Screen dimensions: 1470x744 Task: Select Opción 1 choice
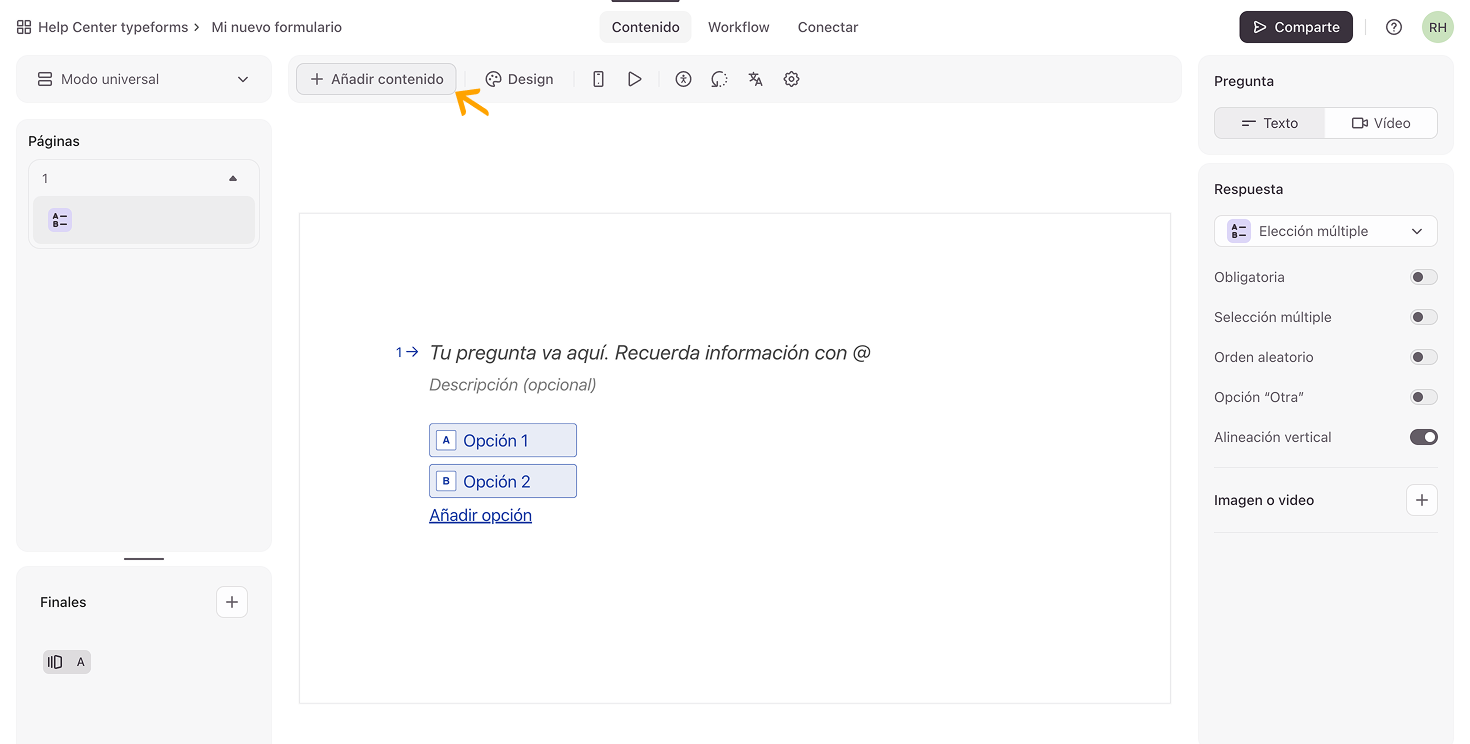(503, 440)
